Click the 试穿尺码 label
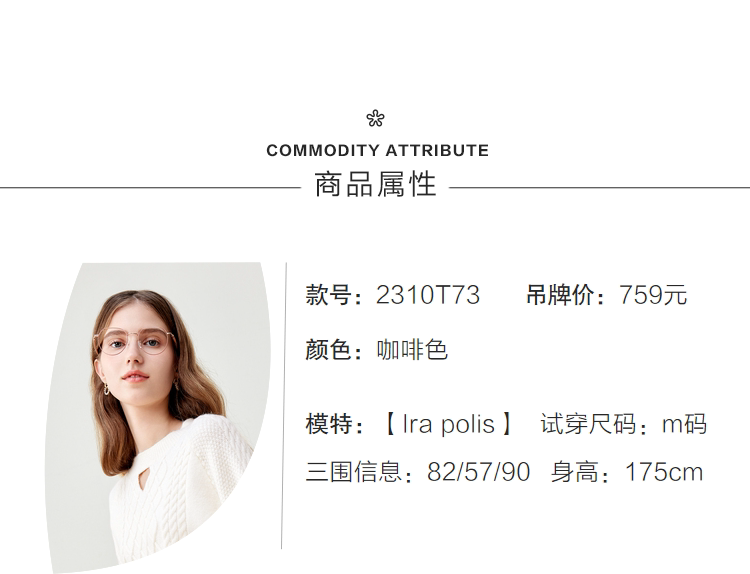Screen dimensions: 750x574 click(588, 424)
